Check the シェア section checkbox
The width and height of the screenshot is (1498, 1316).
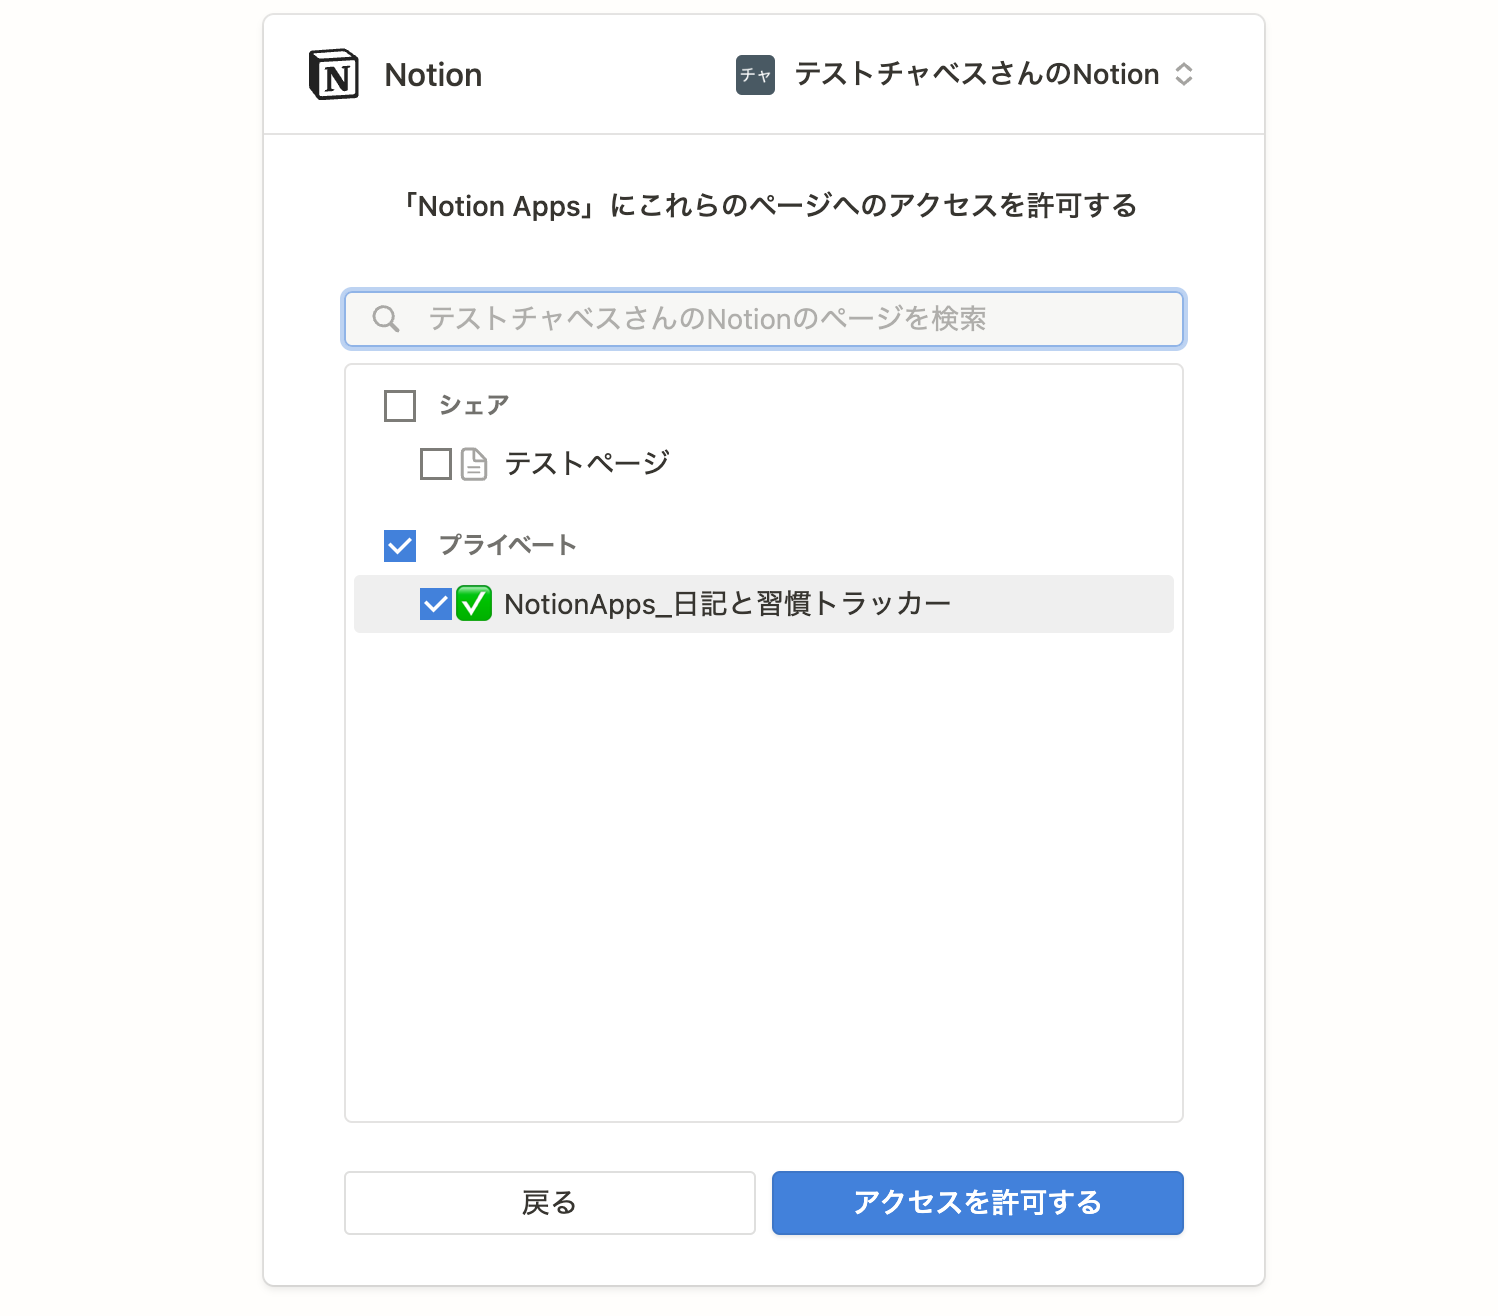pyautogui.click(x=400, y=406)
